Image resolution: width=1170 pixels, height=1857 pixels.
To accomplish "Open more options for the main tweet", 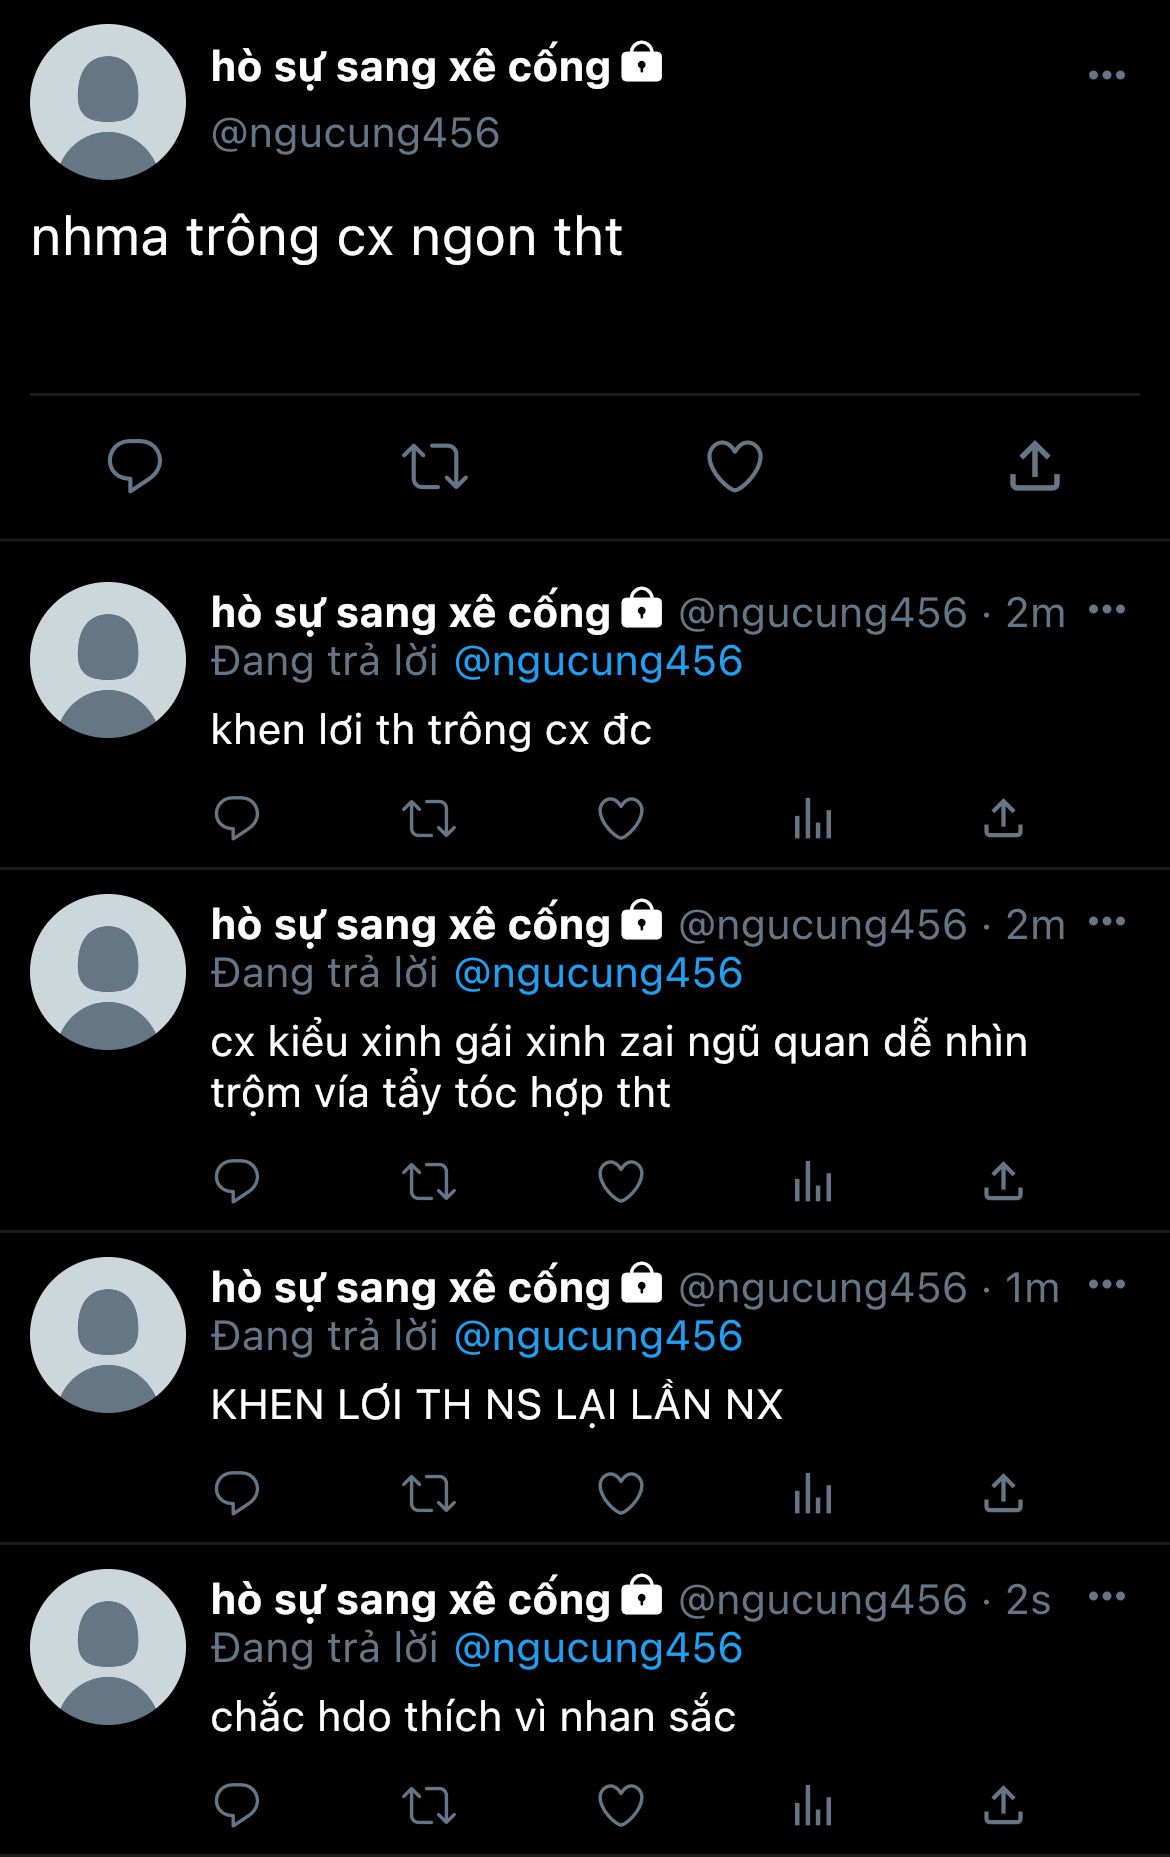I will tap(1106, 75).
